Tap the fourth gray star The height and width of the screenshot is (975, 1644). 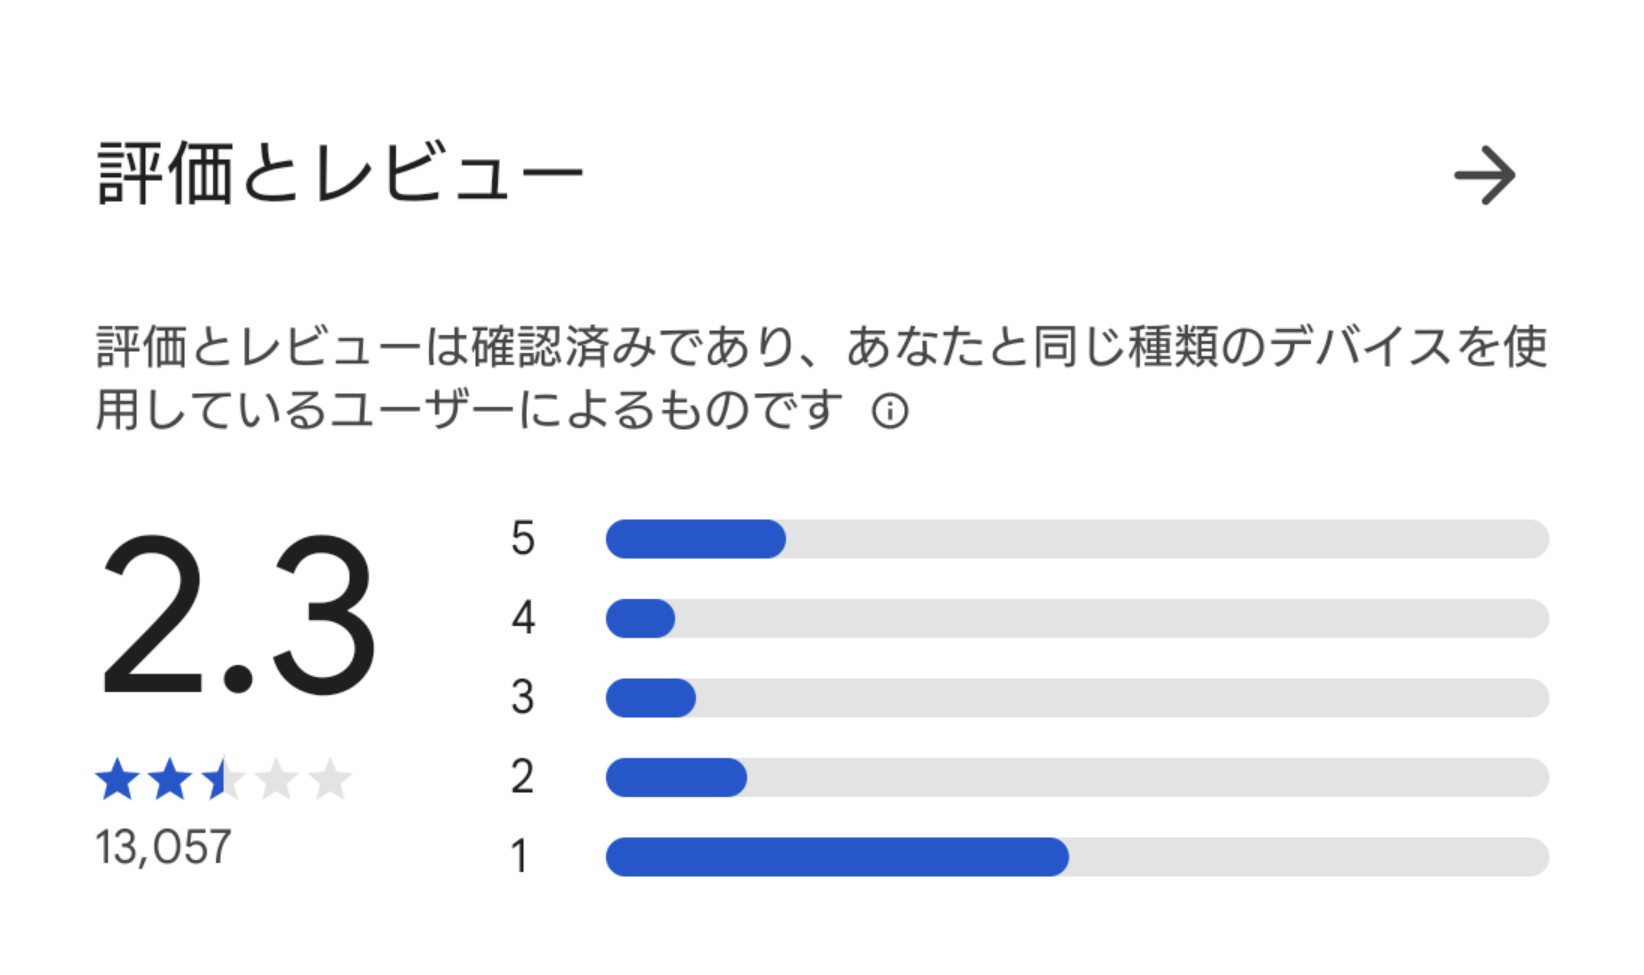click(x=277, y=780)
